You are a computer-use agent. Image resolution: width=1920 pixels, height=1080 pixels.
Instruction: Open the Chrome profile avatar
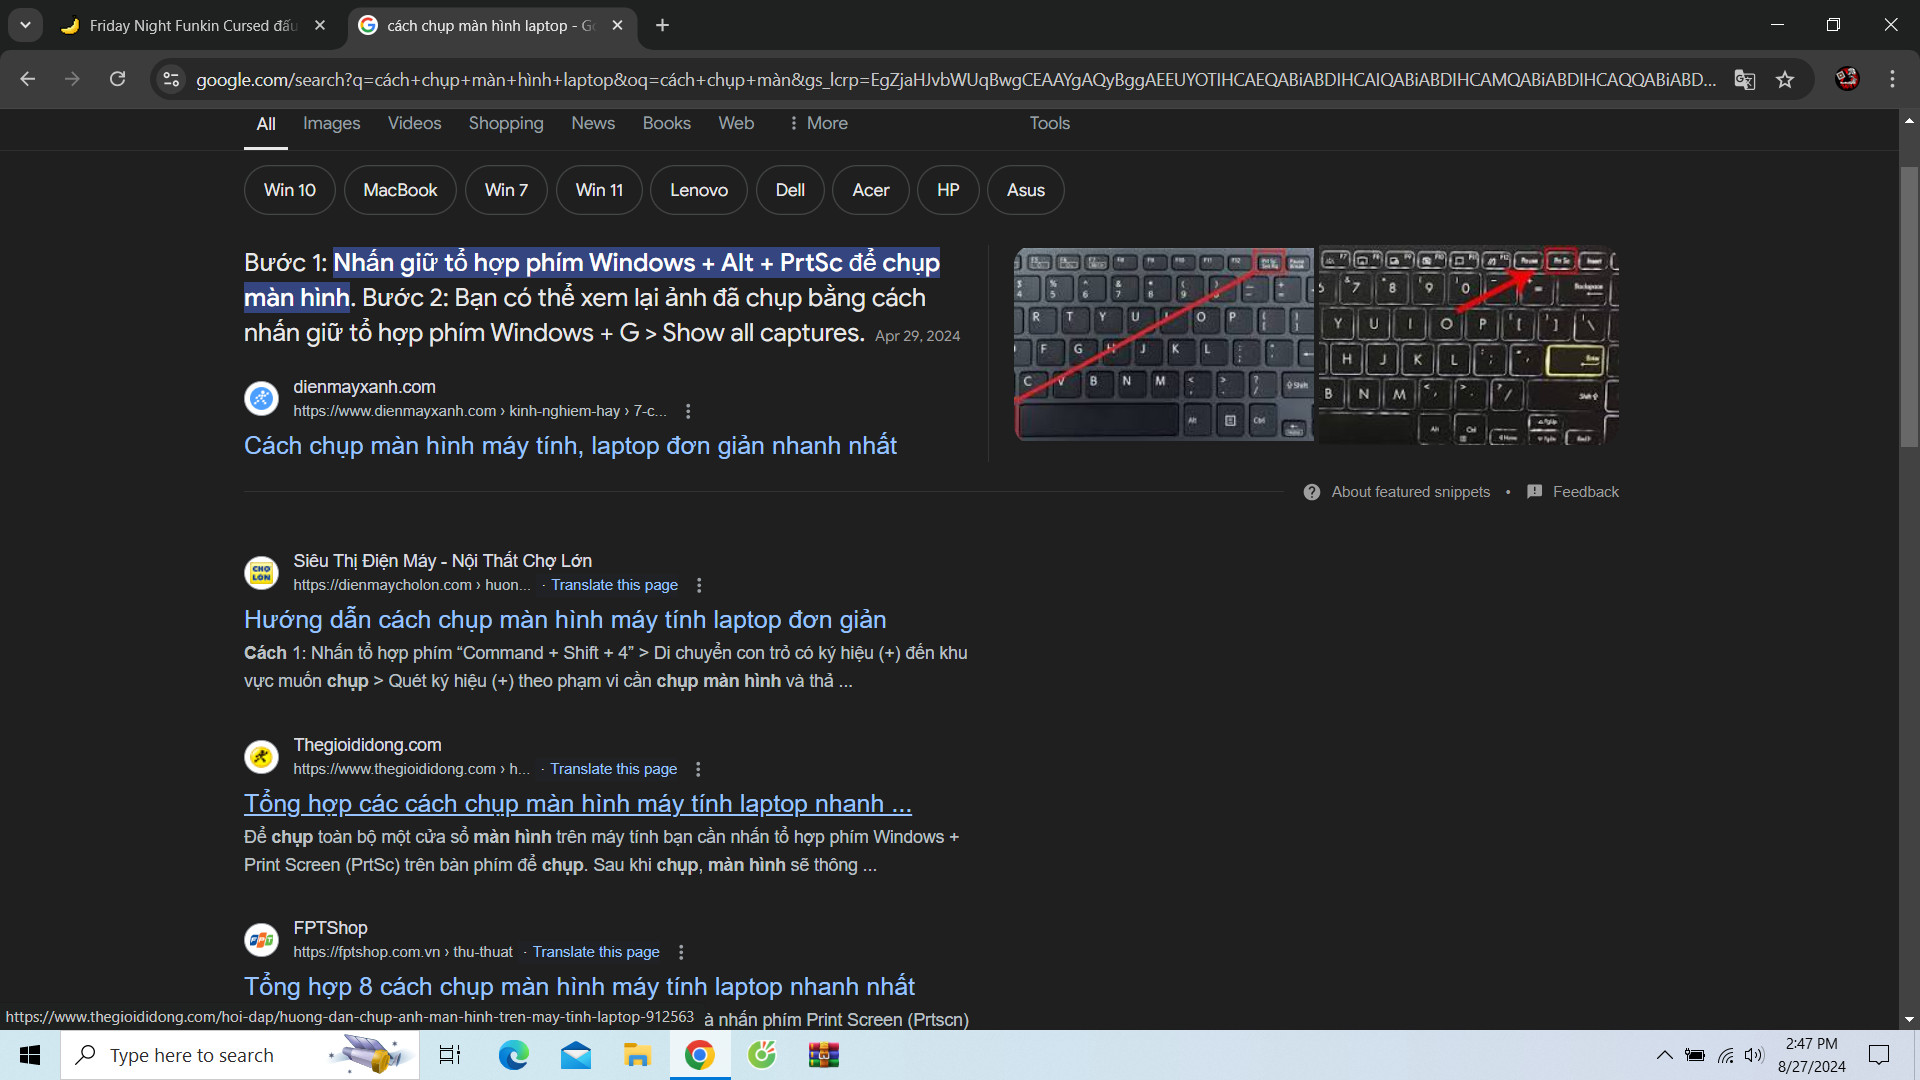(1847, 79)
